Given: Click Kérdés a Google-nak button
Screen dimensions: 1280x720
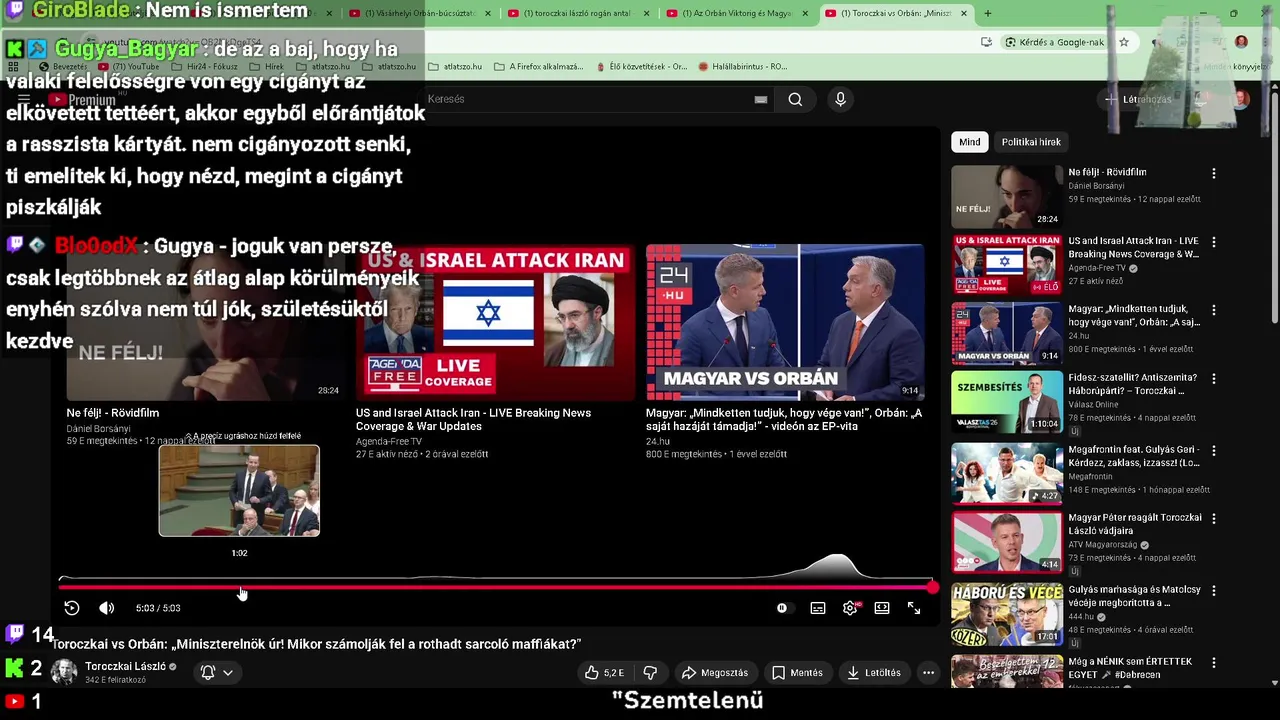Looking at the screenshot, I should (1055, 42).
